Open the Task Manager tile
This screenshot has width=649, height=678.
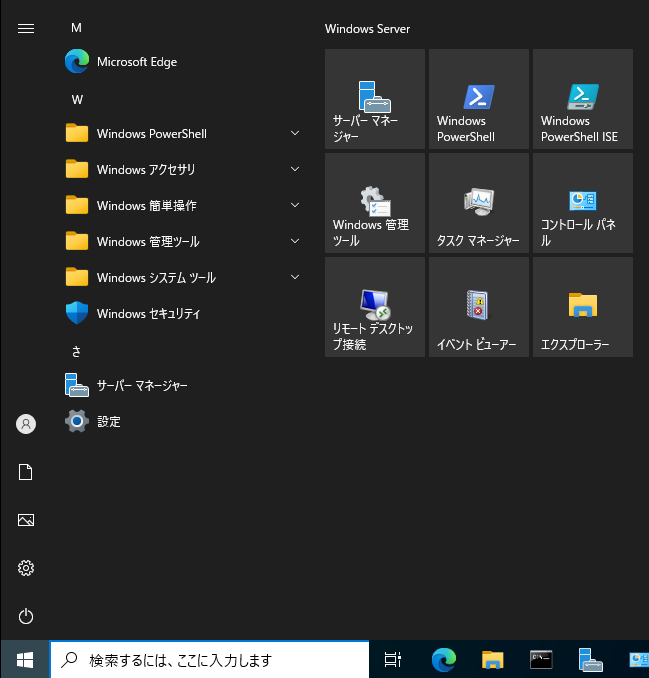pos(478,203)
